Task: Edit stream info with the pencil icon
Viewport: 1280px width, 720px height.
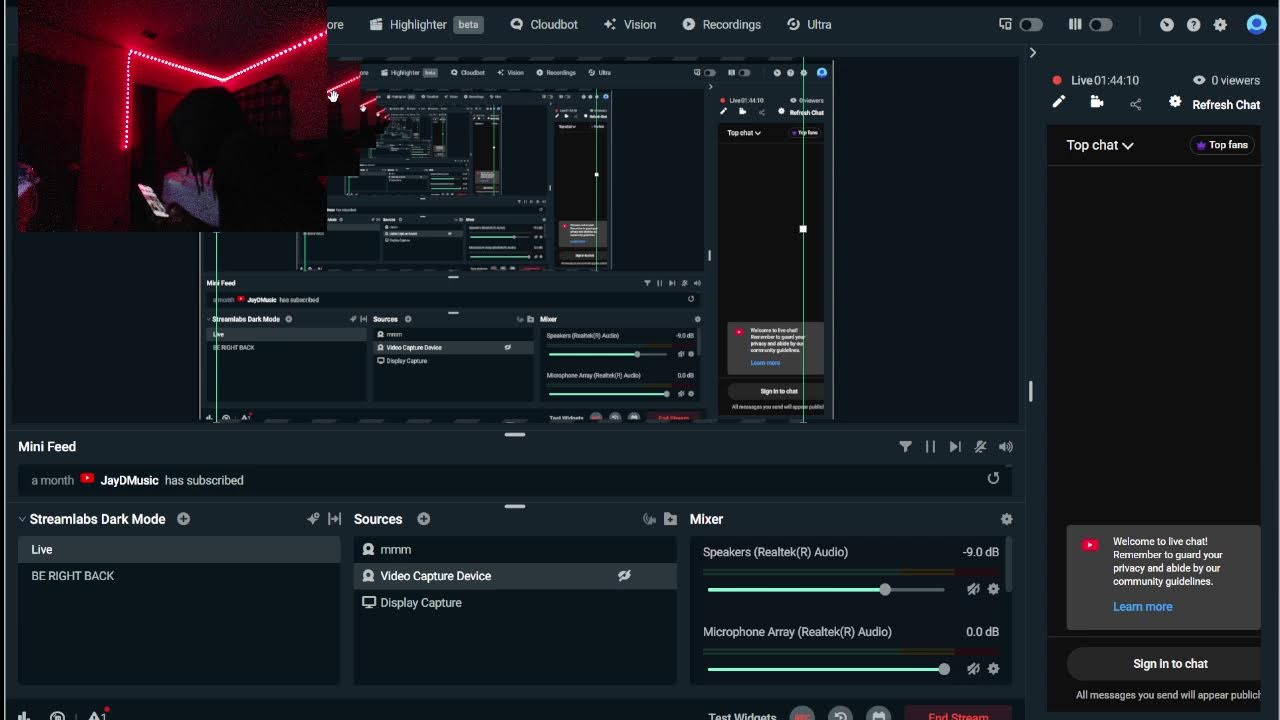Action: (1059, 102)
